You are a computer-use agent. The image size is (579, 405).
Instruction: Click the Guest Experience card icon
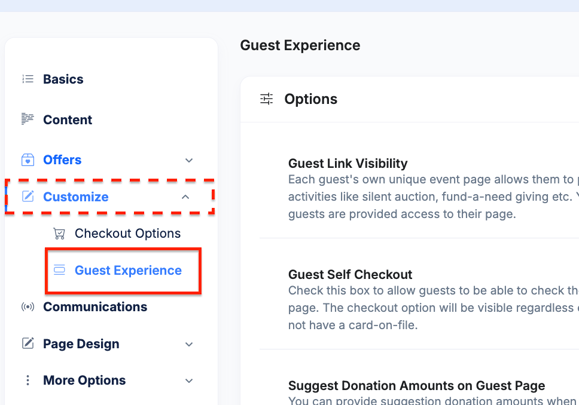pos(59,270)
